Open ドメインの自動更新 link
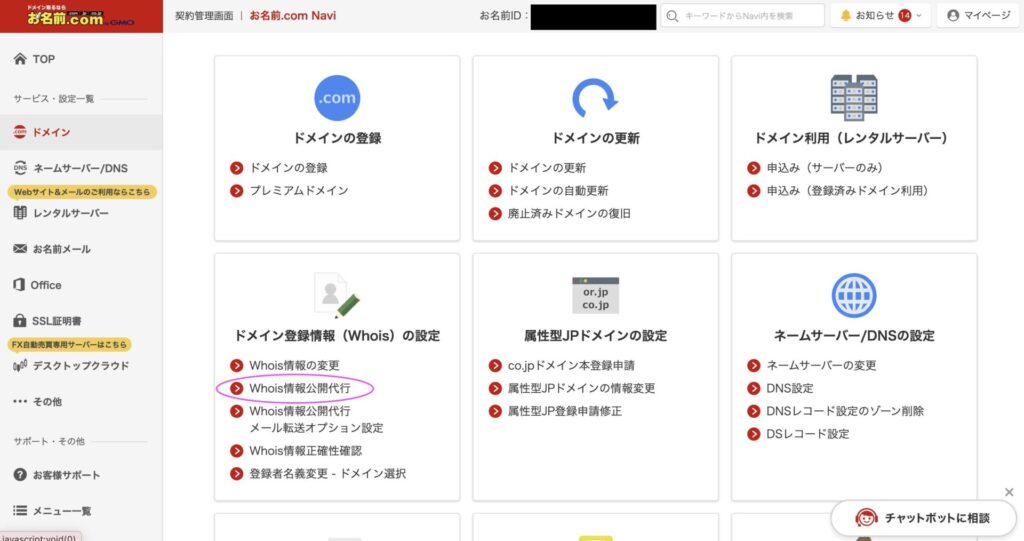Screen dimensions: 1024x541 pyautogui.click(x=558, y=191)
